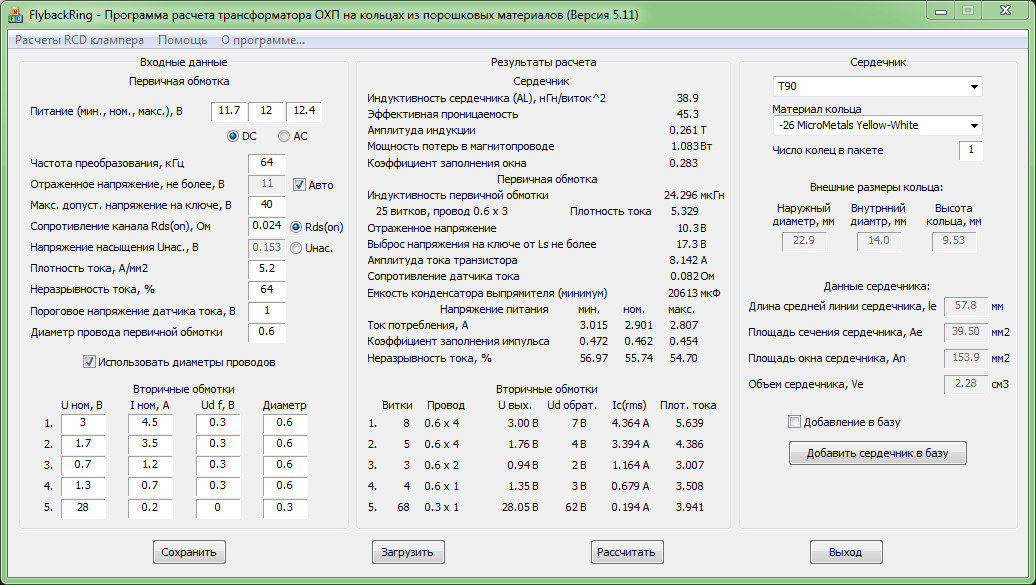This screenshot has height=585, width=1036.
Task: Click Макс. допуст. напряжение на ключе field
Action: 267,205
